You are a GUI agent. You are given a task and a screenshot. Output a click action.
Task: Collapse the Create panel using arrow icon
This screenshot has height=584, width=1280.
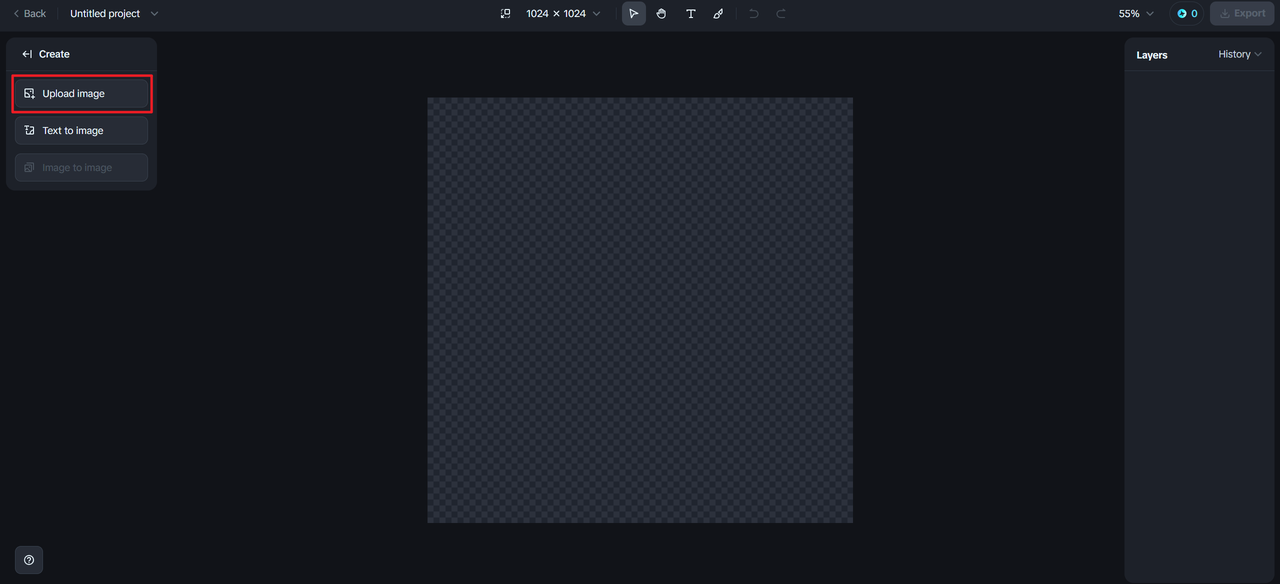[27, 54]
